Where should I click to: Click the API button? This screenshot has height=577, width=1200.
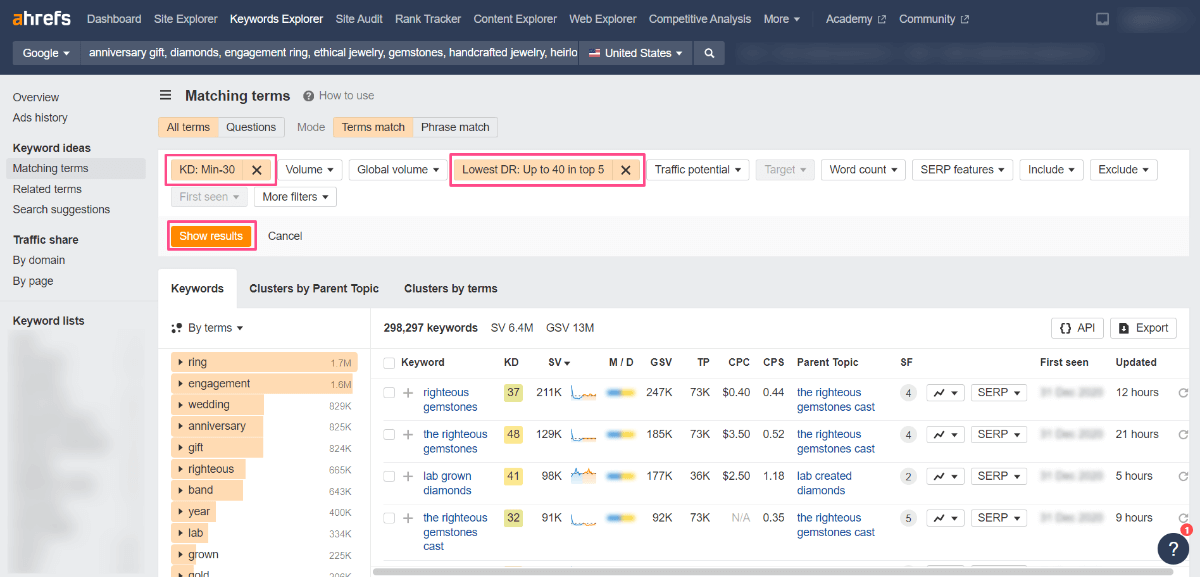[x=1077, y=328]
